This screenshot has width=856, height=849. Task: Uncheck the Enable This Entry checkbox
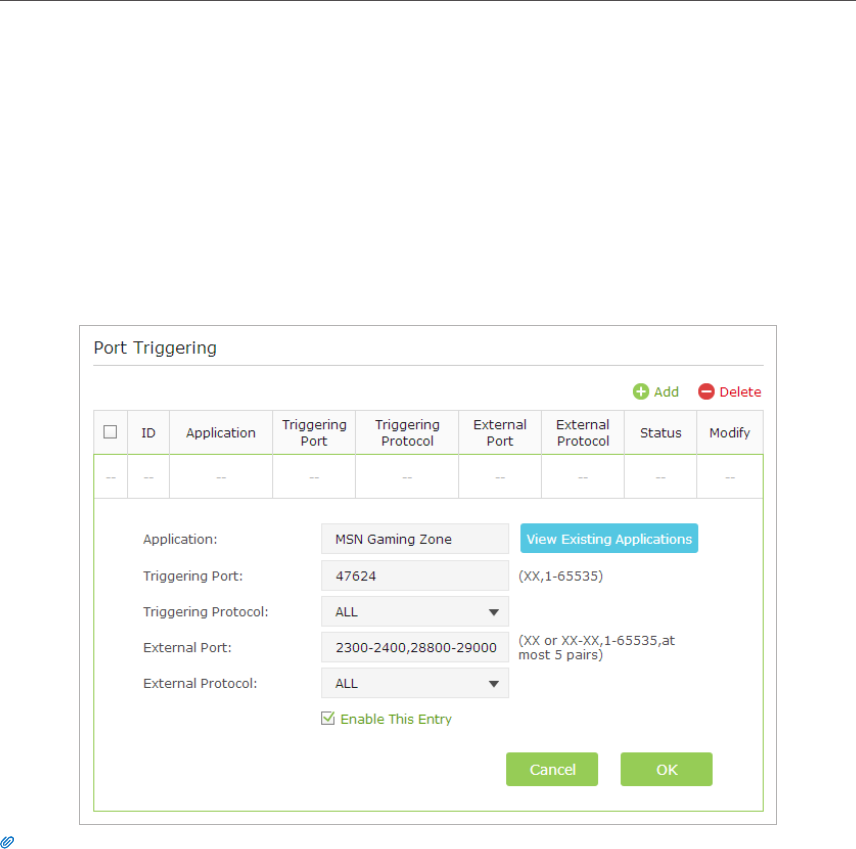pyautogui.click(x=328, y=718)
